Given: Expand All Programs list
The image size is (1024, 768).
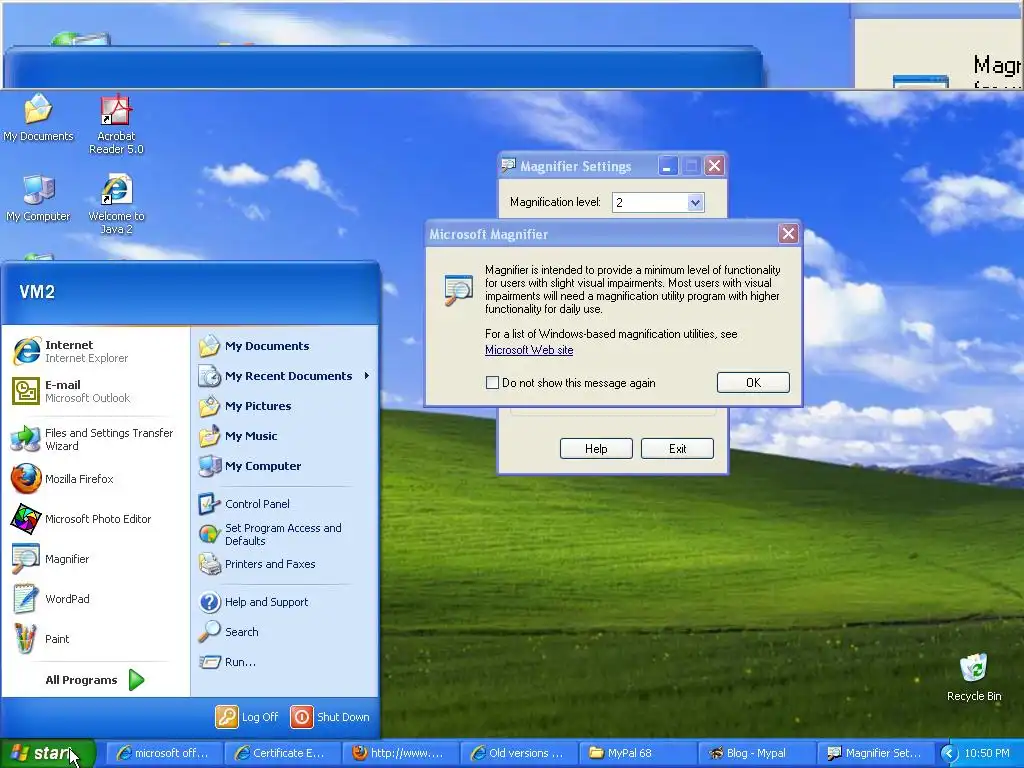Looking at the screenshot, I should pos(95,680).
